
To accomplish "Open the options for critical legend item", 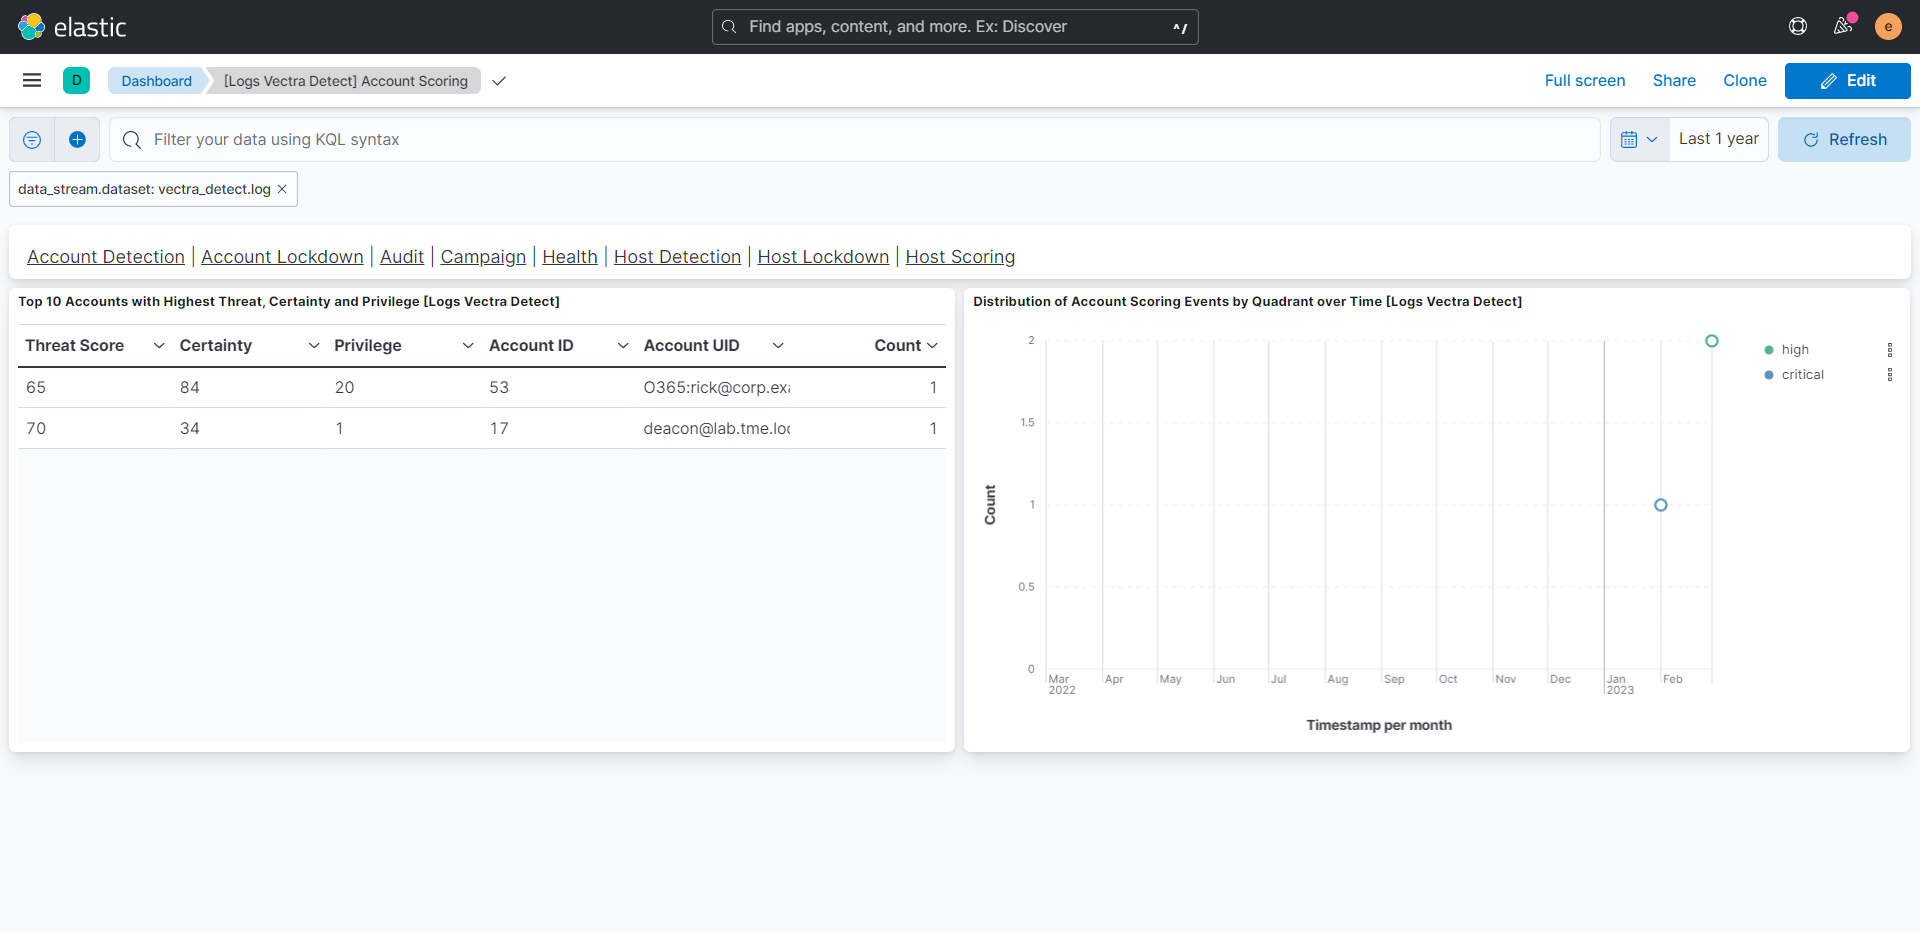I will click(x=1889, y=375).
